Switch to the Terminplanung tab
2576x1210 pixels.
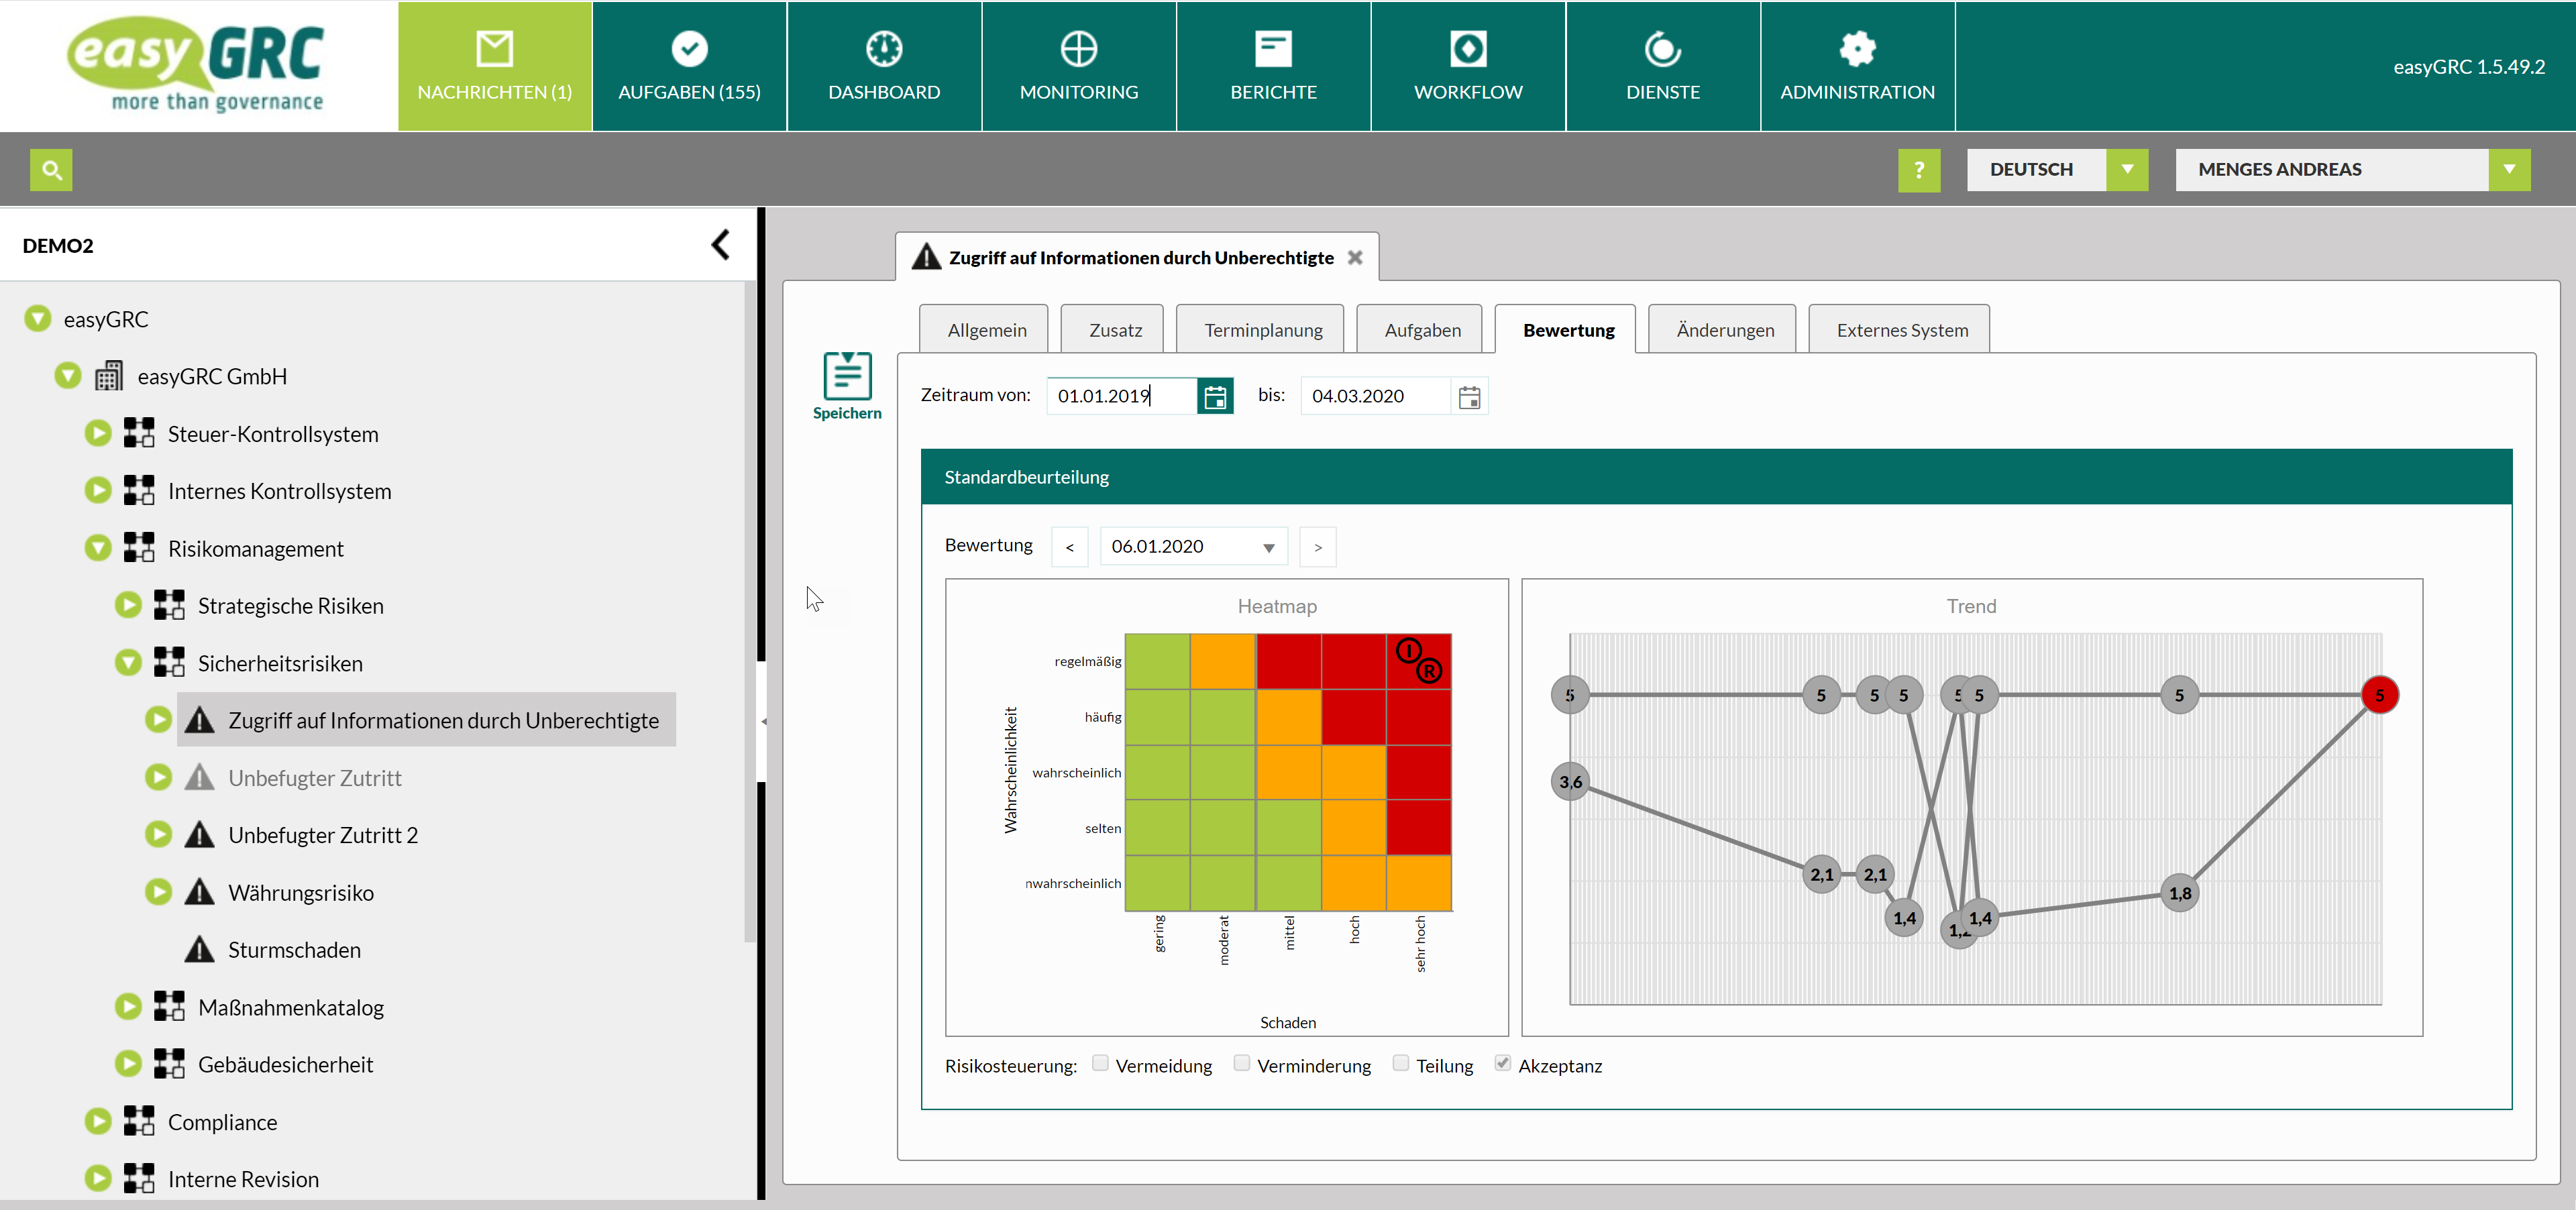click(1262, 330)
